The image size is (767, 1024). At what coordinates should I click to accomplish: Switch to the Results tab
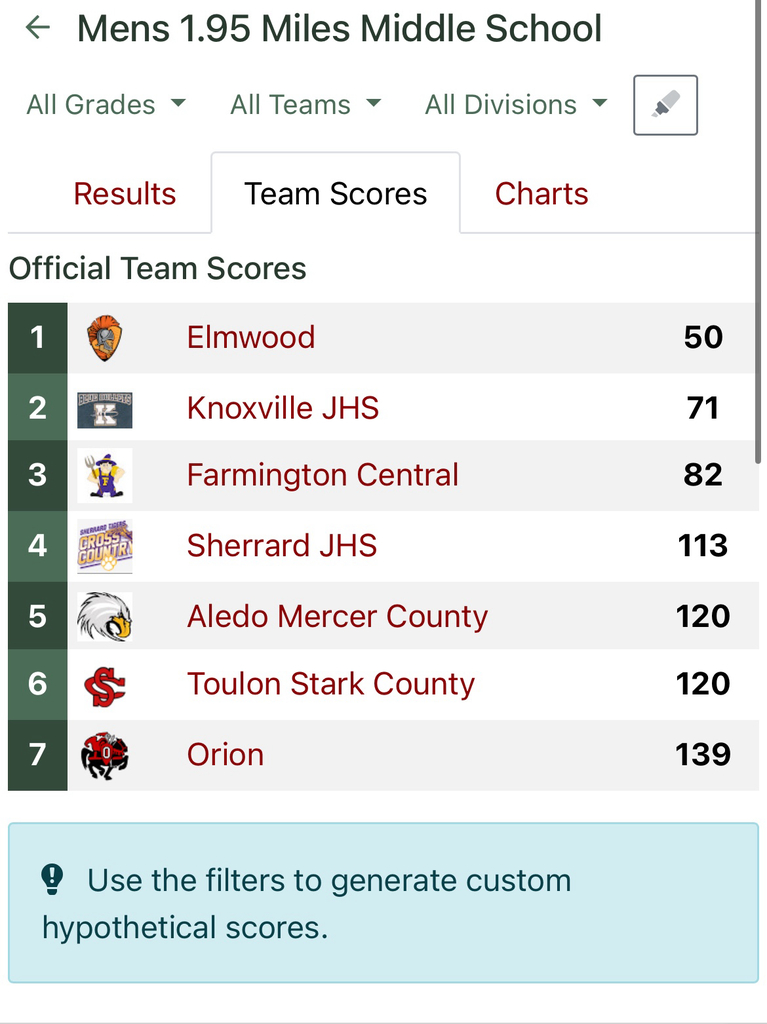click(125, 194)
